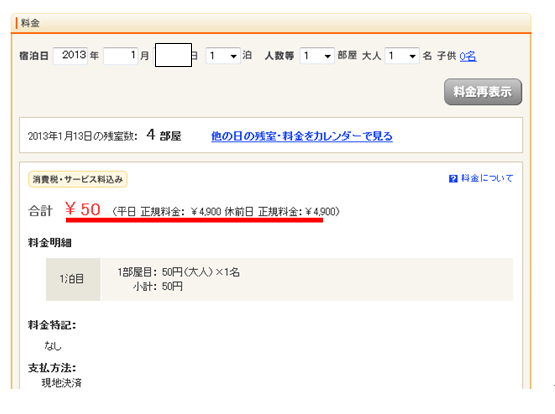Click the 料金特記 heading
Screen dimensions: 555x414
coord(52,325)
